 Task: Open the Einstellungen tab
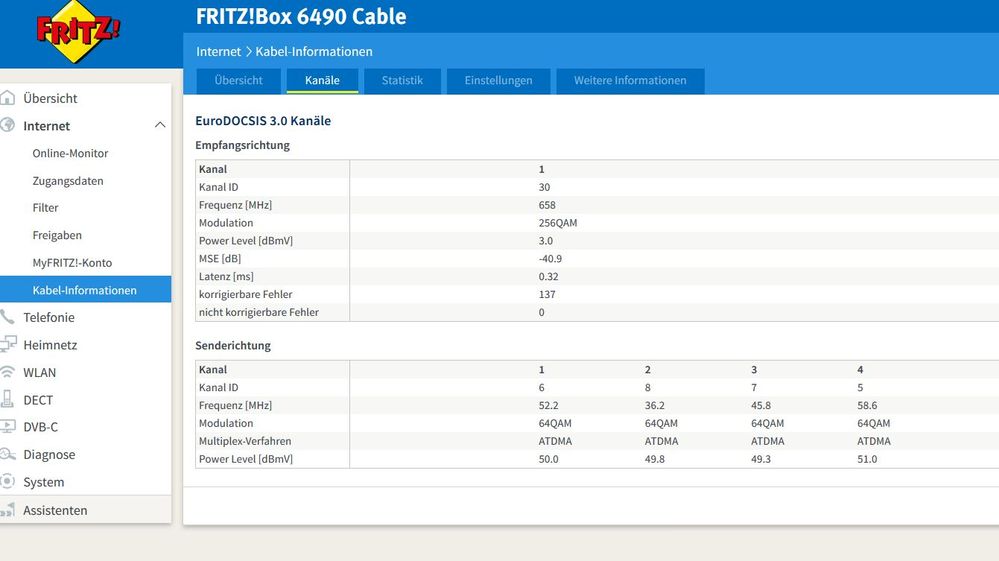[498, 81]
